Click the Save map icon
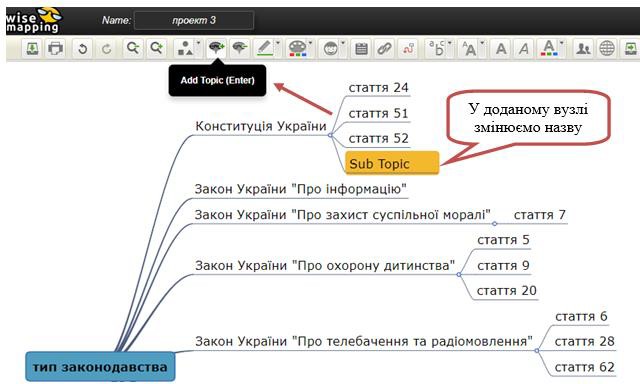This screenshot has height=384, width=640. (32, 49)
